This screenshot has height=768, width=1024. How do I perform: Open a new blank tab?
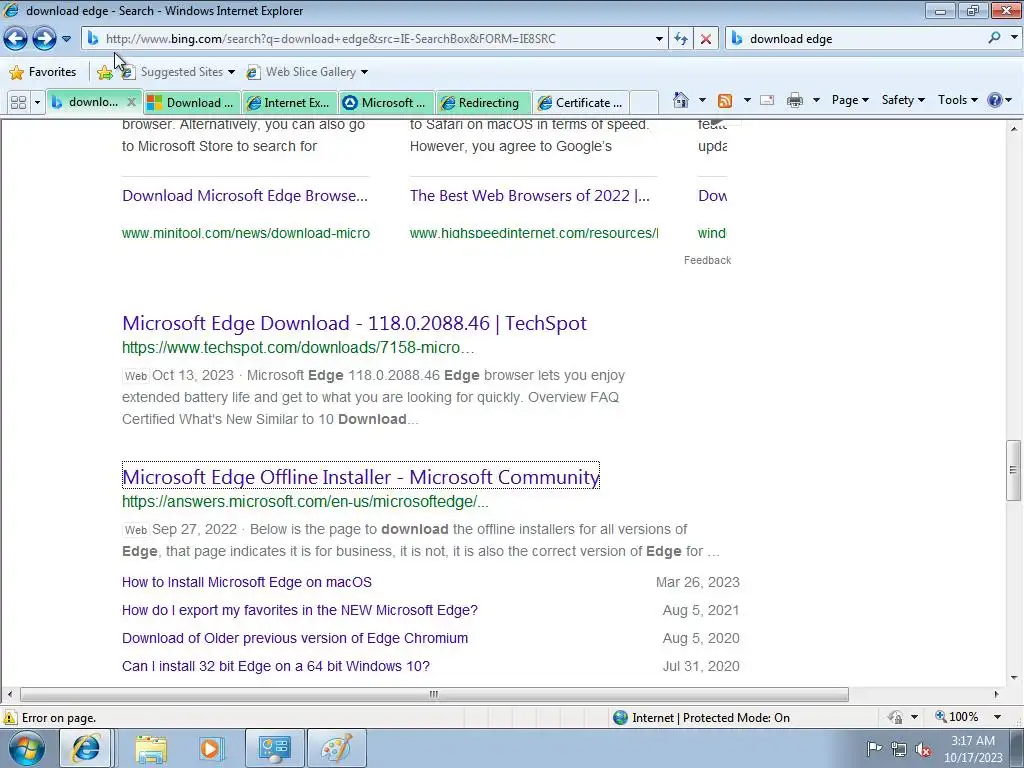644,103
